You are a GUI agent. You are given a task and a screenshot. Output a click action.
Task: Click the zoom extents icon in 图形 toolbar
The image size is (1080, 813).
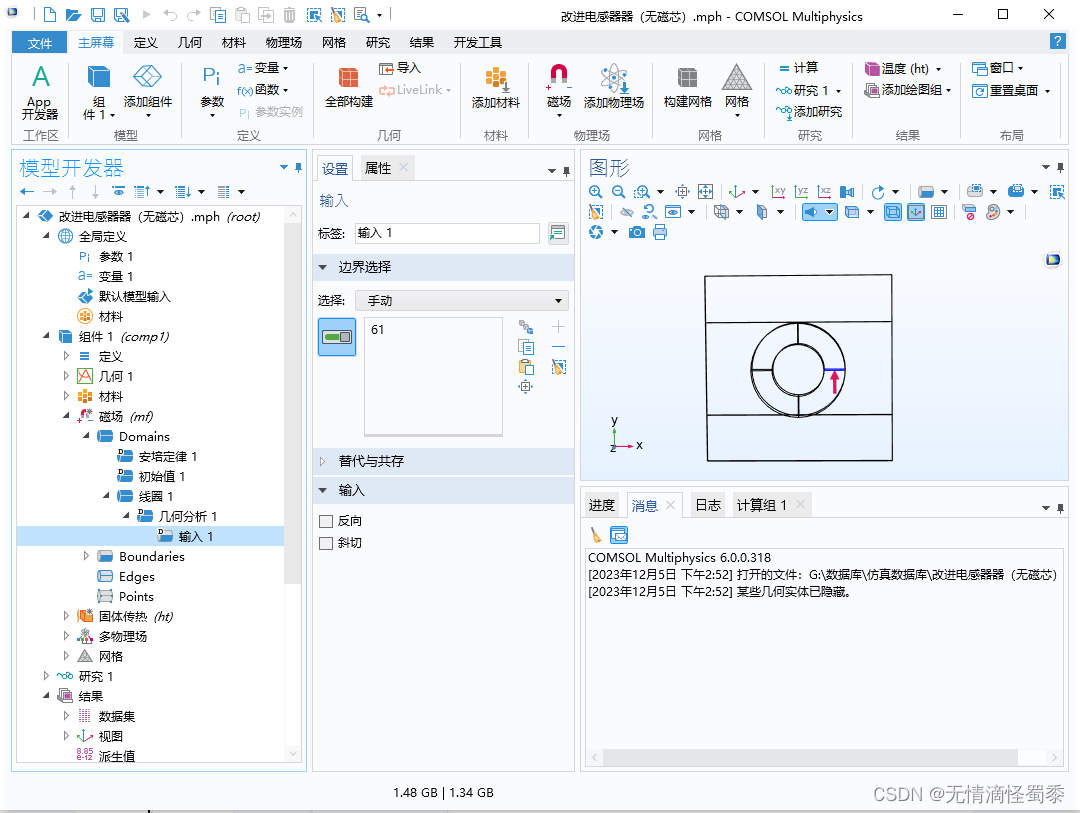click(x=705, y=192)
